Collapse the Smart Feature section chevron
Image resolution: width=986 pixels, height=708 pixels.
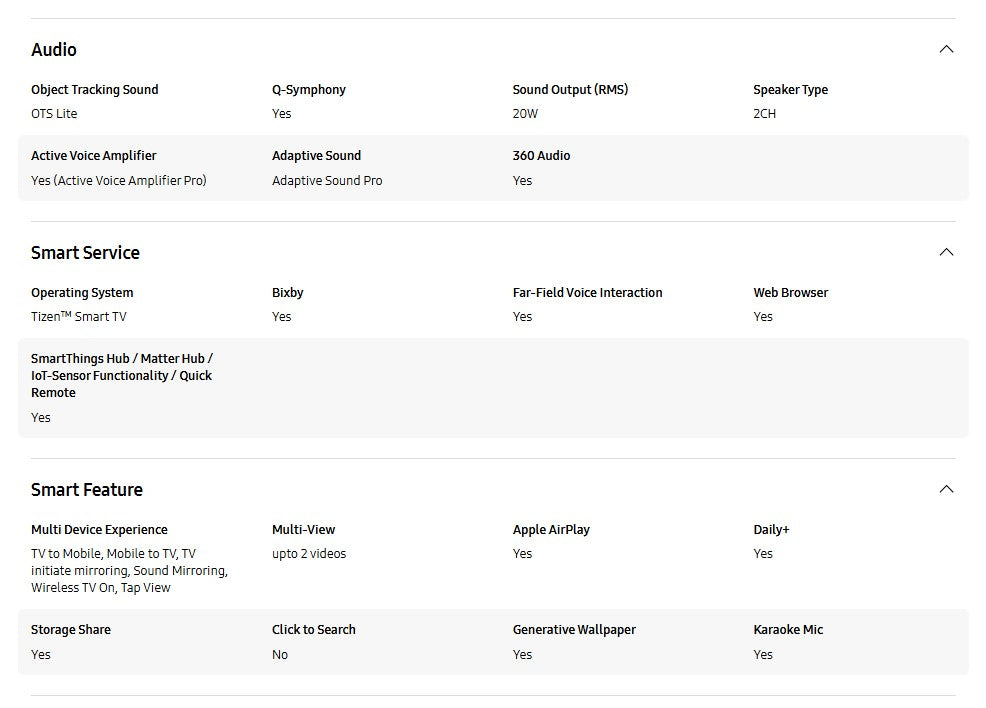(x=946, y=489)
